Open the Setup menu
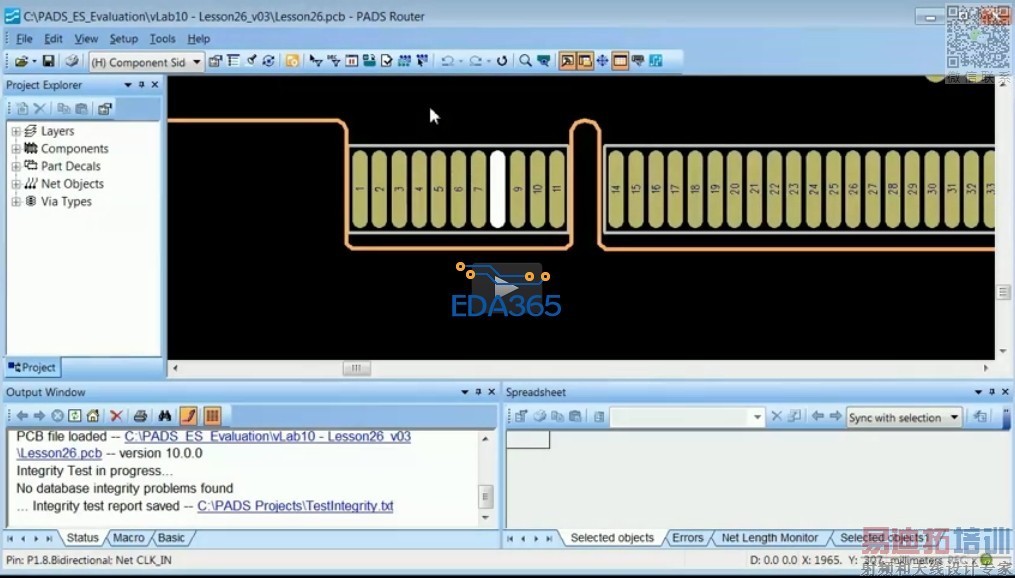Image resolution: width=1015 pixels, height=578 pixels. (x=123, y=39)
